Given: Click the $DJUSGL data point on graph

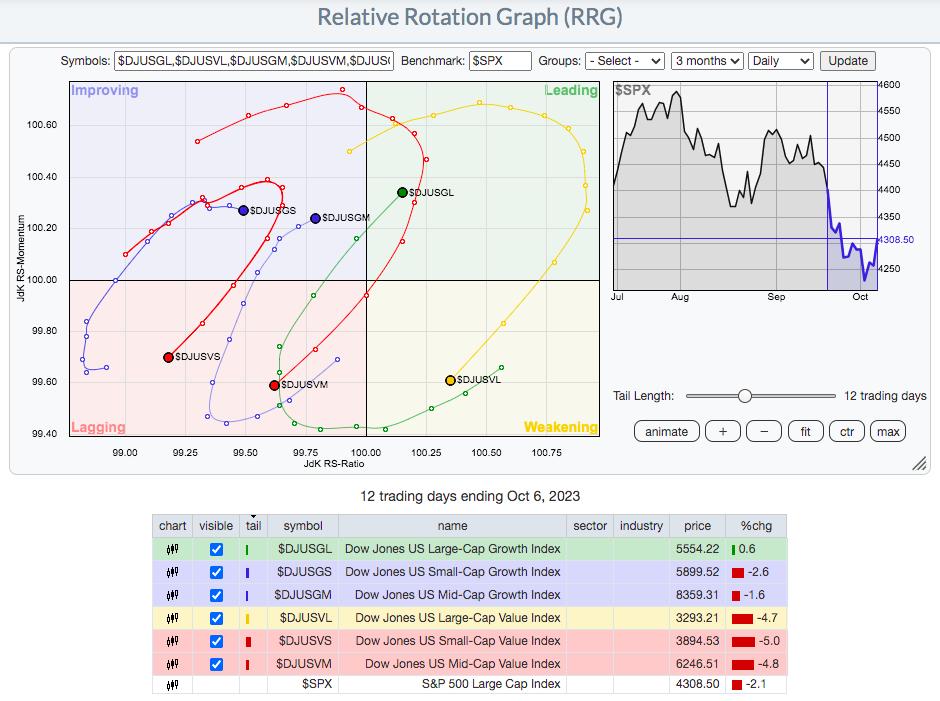Looking at the screenshot, I should click(x=402, y=192).
